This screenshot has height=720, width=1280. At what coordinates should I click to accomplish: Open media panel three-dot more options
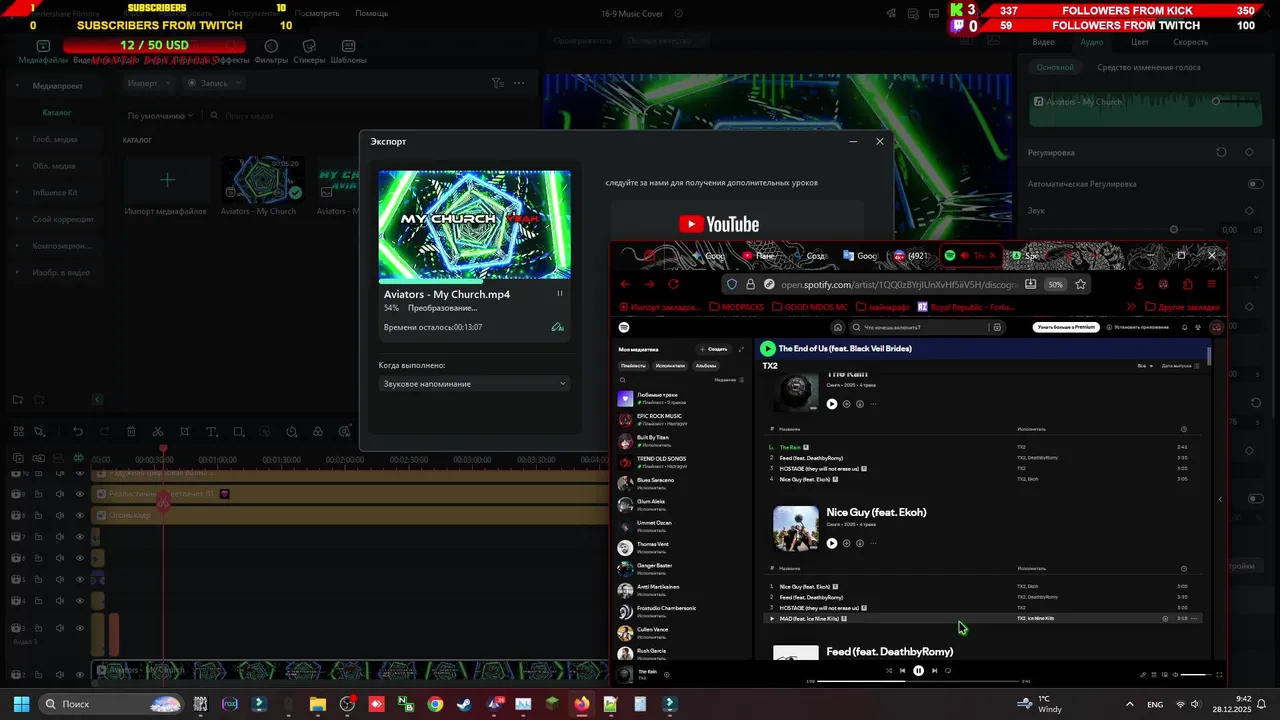519,84
